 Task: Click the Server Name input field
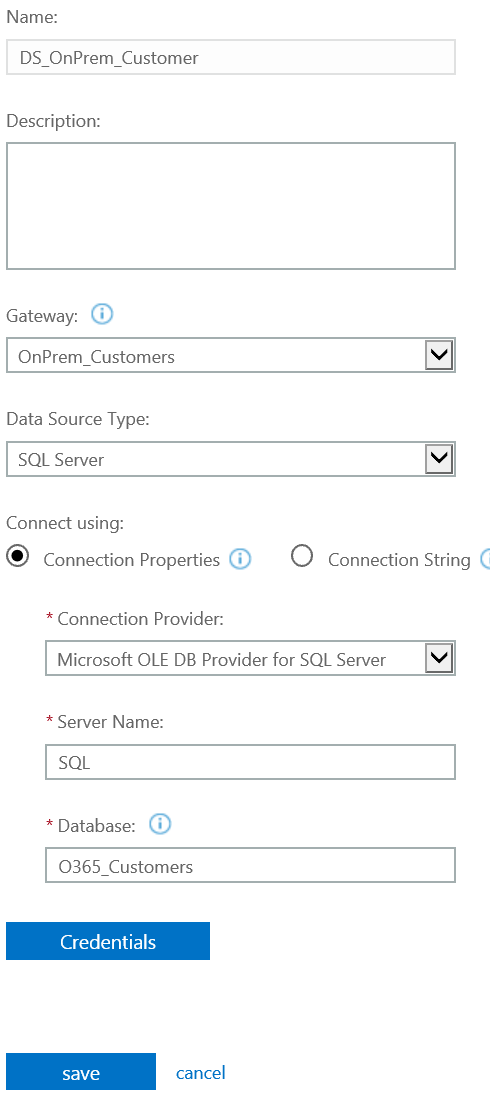[250, 762]
